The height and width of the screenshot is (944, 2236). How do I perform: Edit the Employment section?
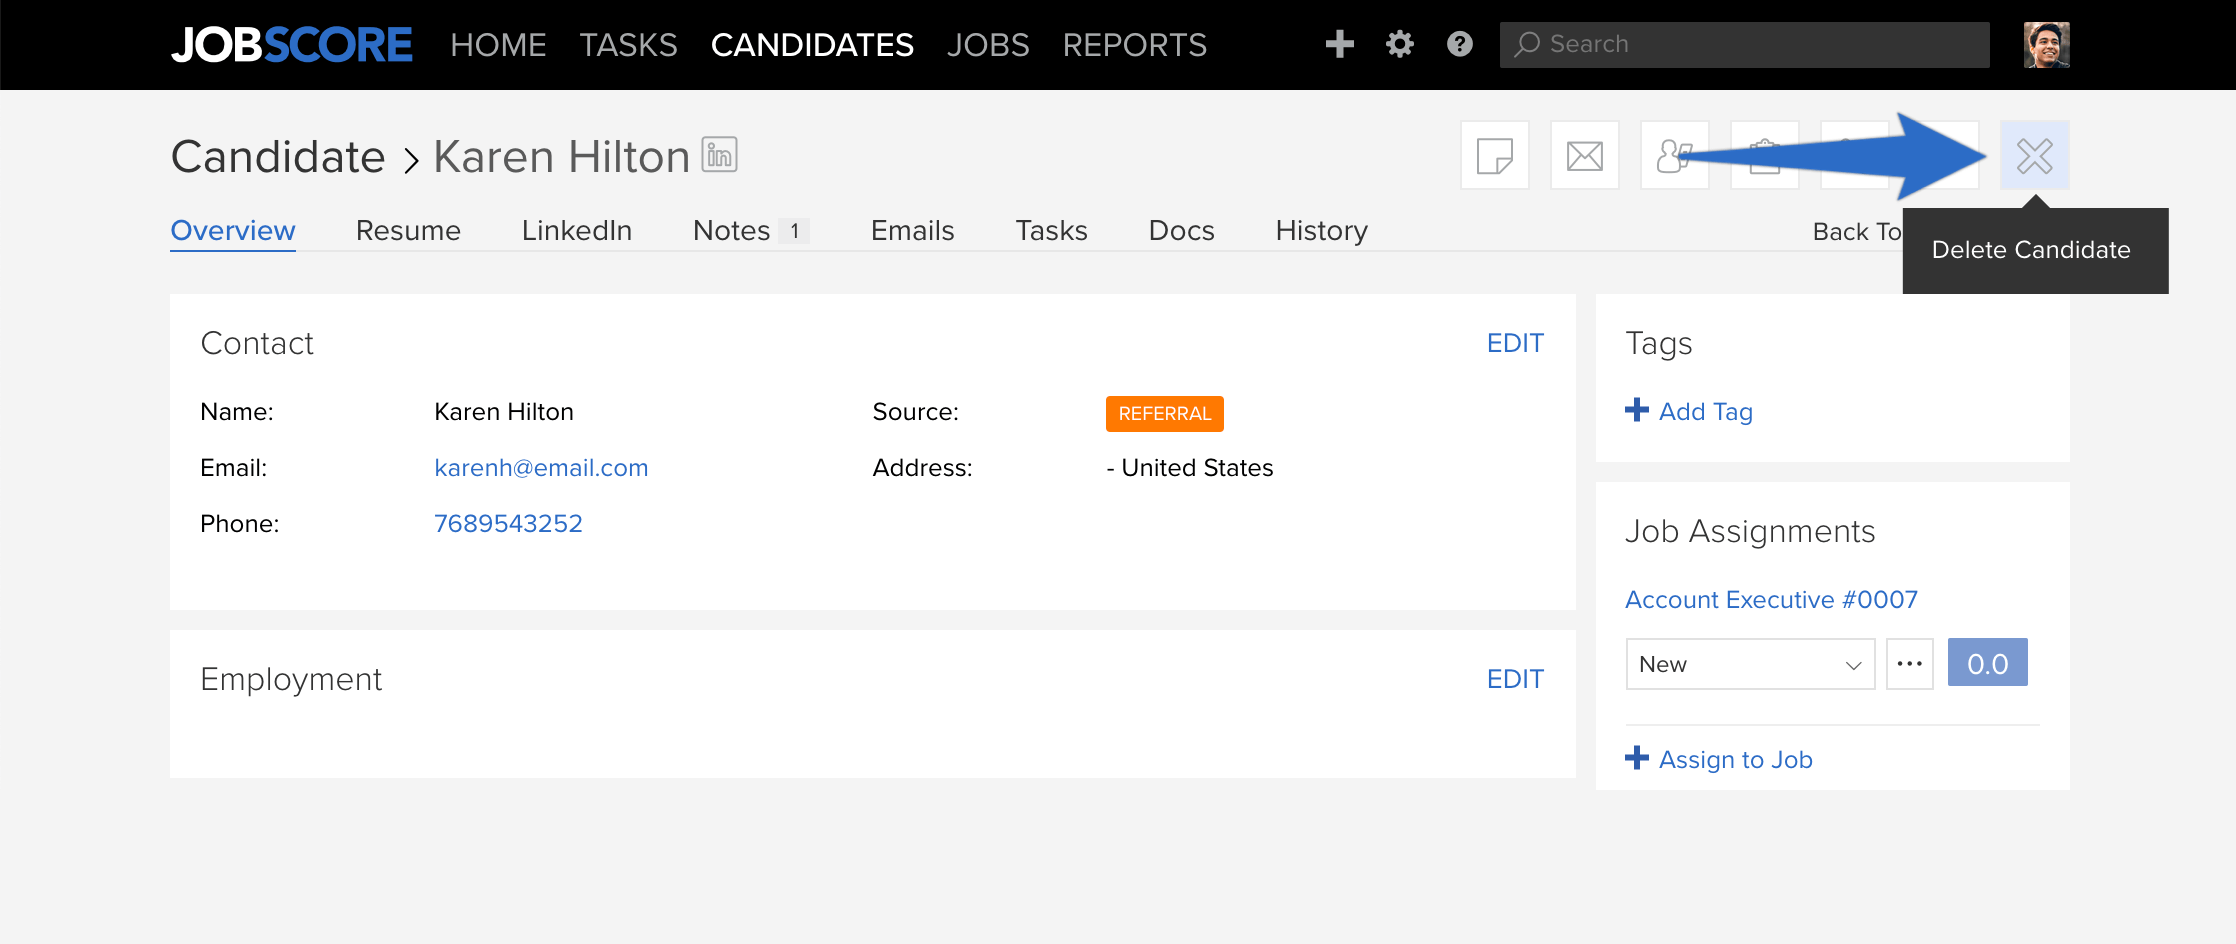point(1515,679)
